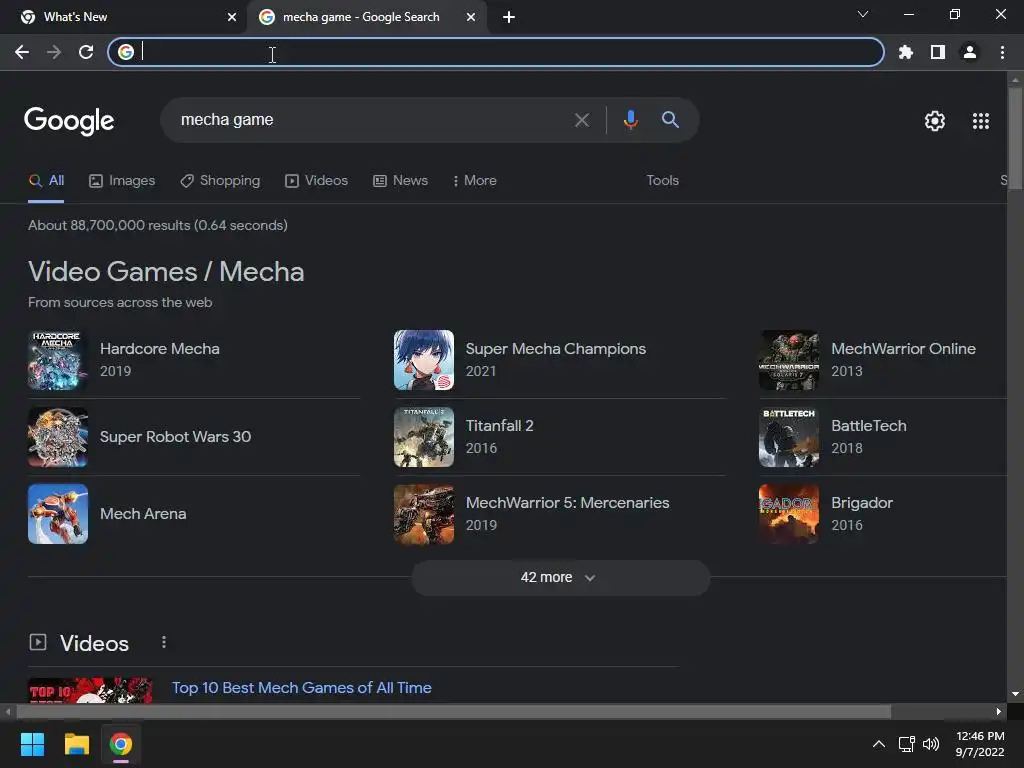The width and height of the screenshot is (1024, 768).
Task: Click the horizontal scrollbar right arrow
Action: coord(999,711)
